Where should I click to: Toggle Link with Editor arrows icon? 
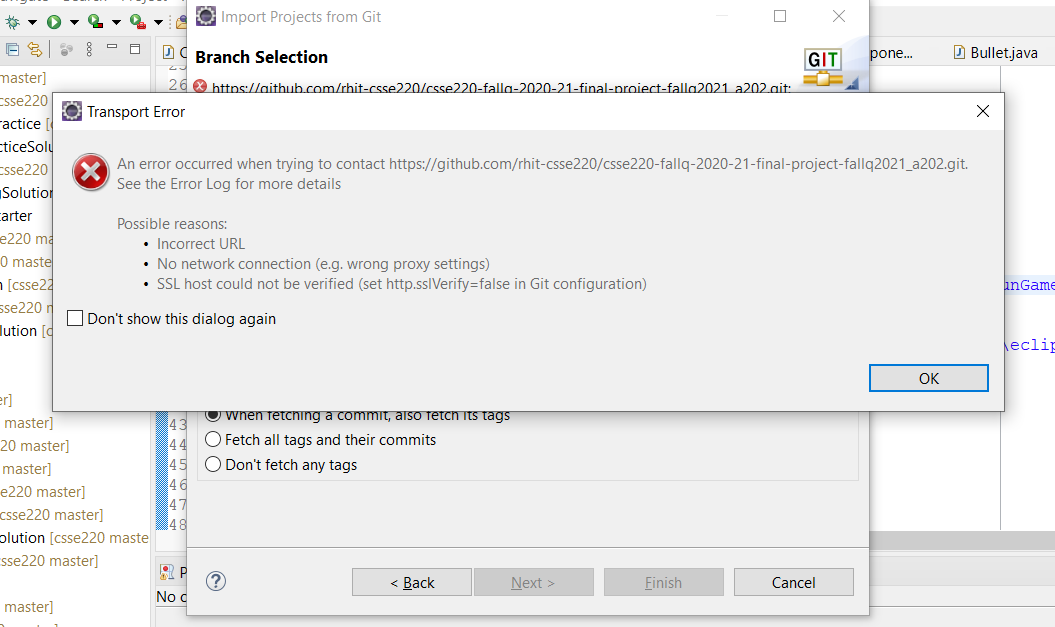(x=33, y=48)
